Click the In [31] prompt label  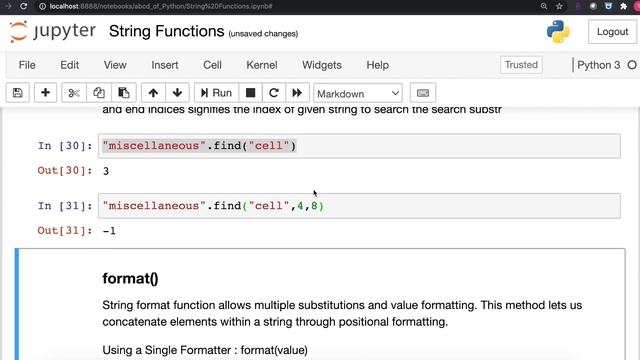(65, 206)
